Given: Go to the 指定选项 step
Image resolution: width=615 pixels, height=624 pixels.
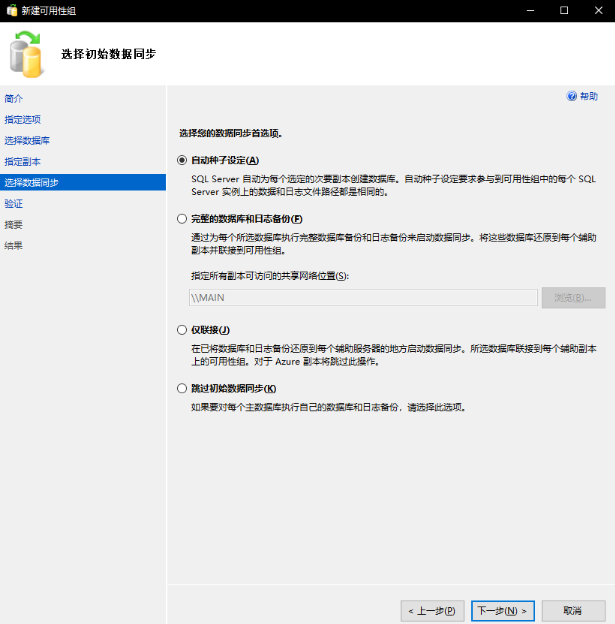Looking at the screenshot, I should [22, 119].
